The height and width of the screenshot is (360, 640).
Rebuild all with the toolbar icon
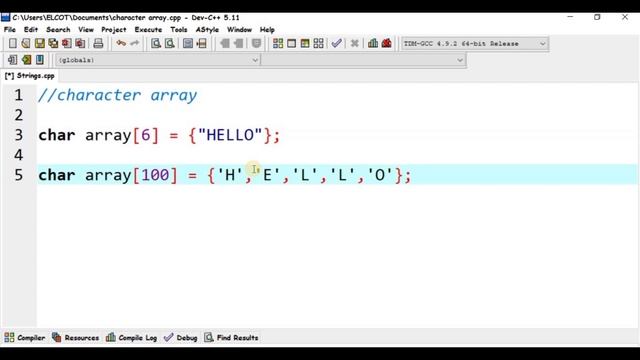pyautogui.click(x=318, y=43)
